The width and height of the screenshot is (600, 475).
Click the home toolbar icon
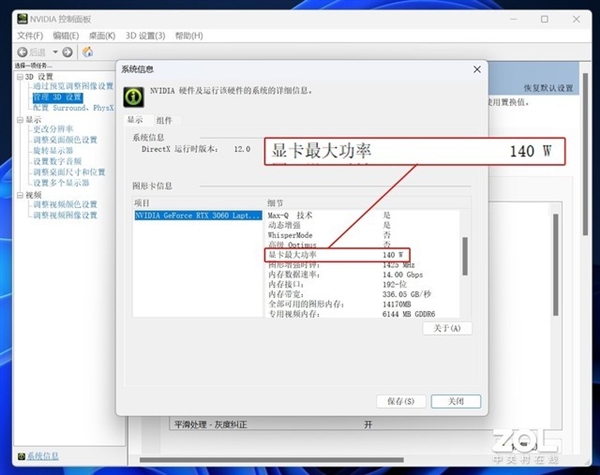click(x=88, y=52)
